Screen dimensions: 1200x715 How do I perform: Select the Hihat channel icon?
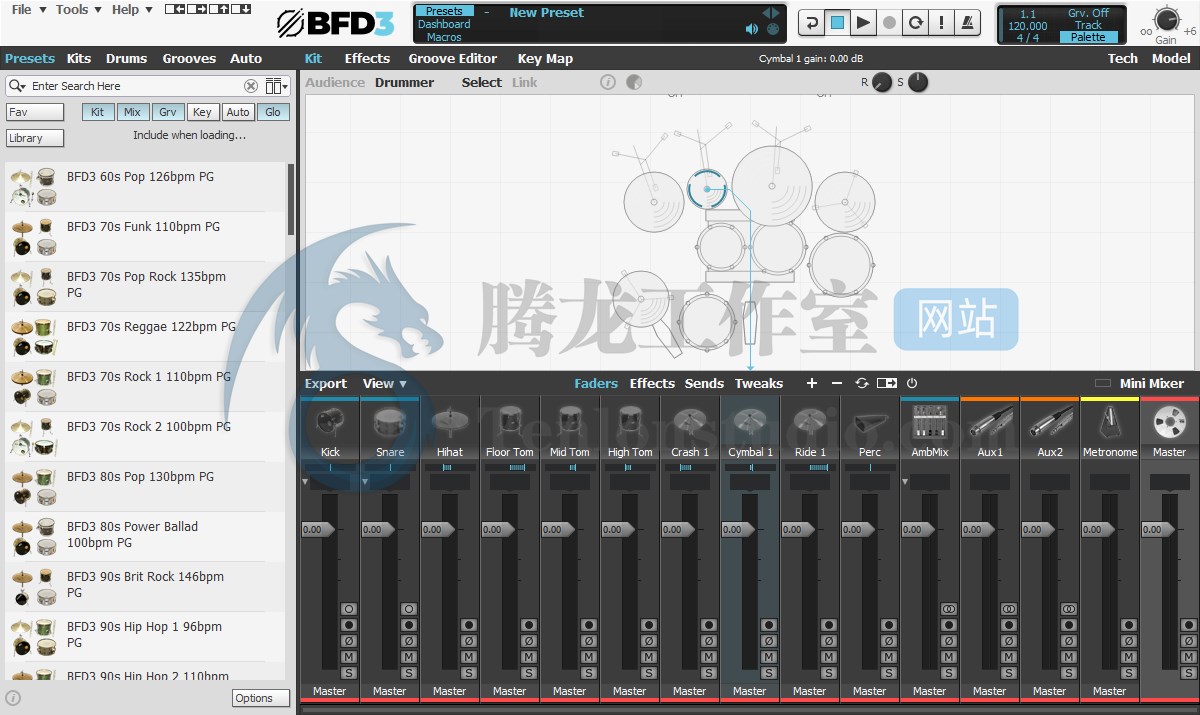coord(450,423)
